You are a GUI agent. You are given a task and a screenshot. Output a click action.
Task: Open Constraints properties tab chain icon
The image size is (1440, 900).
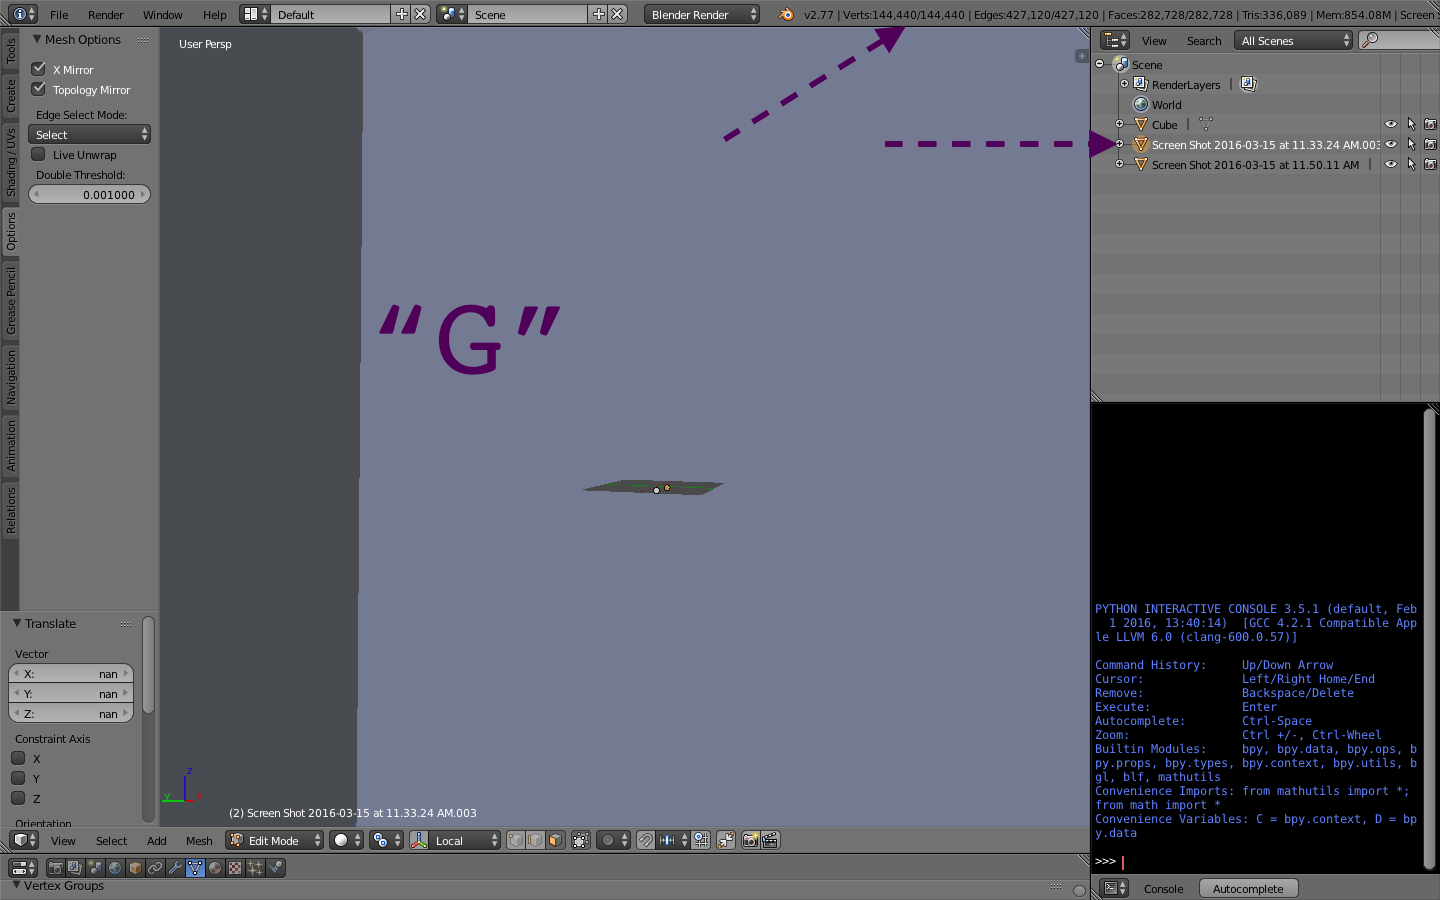click(x=155, y=868)
